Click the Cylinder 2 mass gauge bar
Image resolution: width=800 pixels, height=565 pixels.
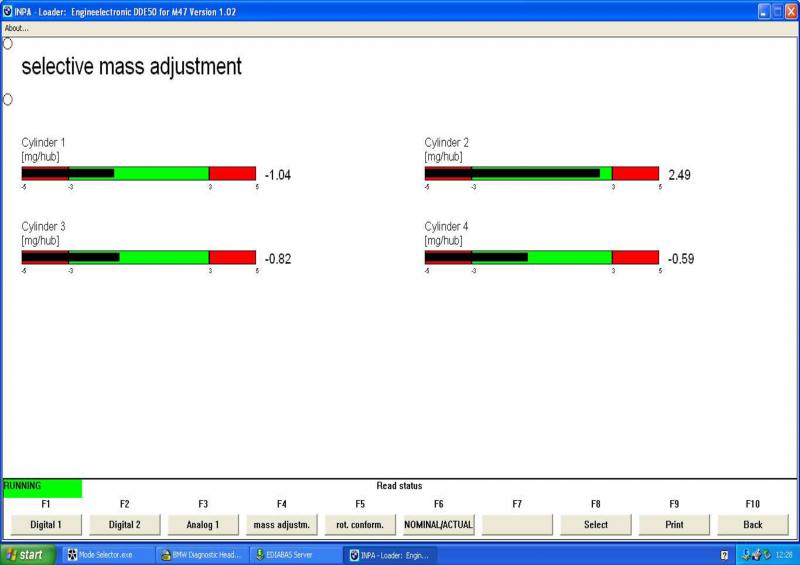[x=541, y=174]
